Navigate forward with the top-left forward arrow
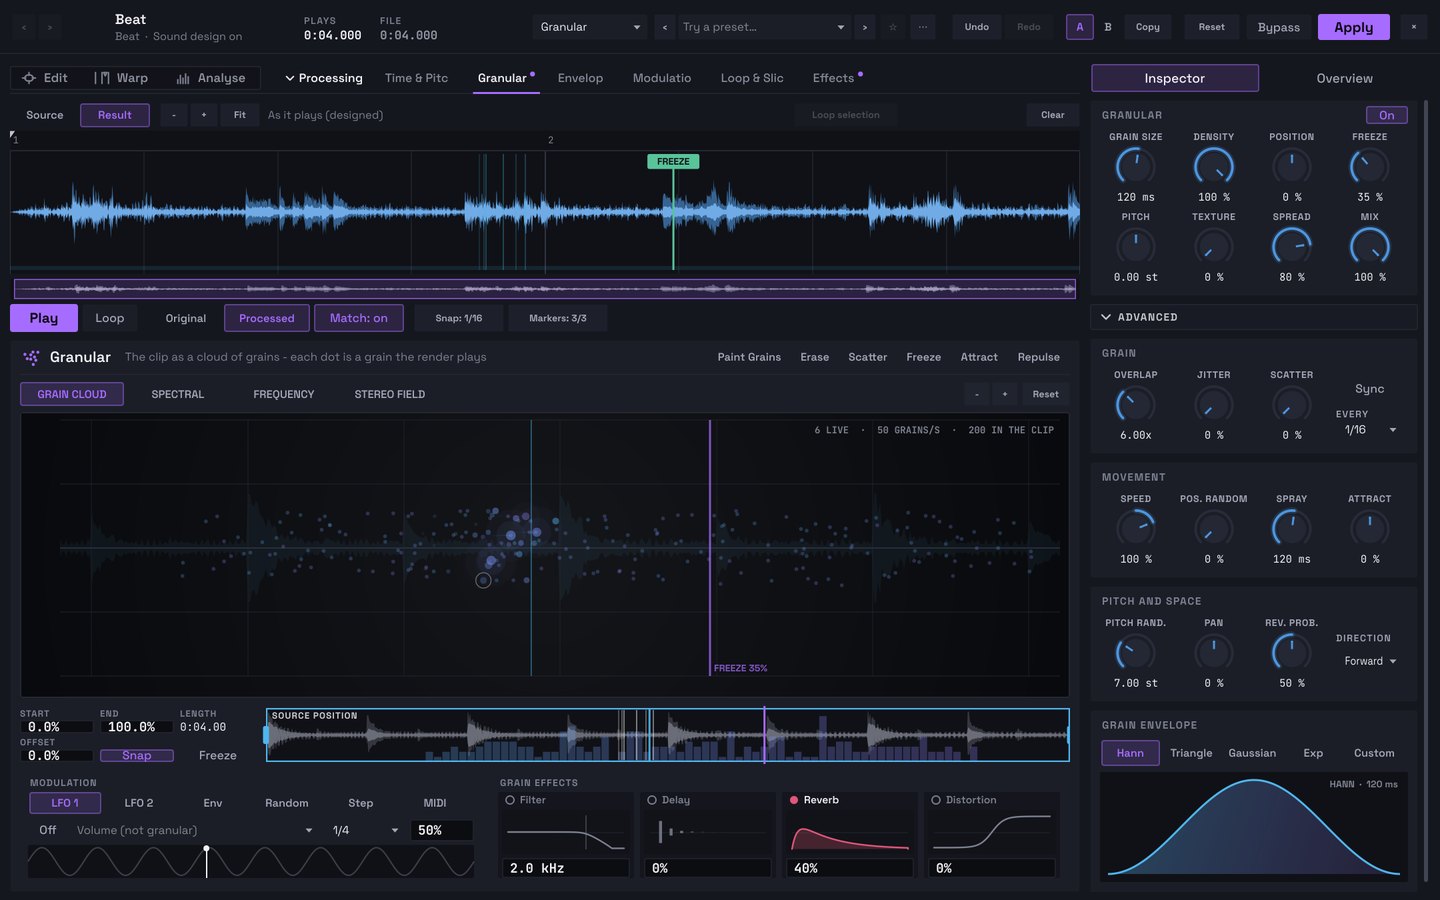 coord(49,27)
